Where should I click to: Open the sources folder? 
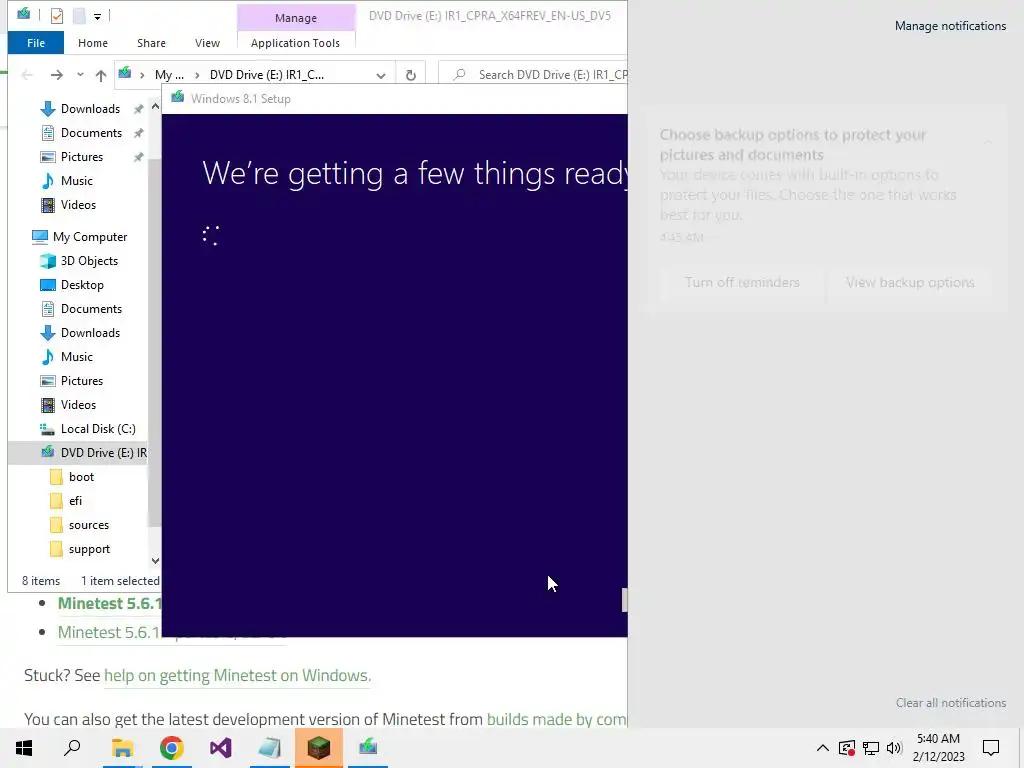tap(89, 525)
